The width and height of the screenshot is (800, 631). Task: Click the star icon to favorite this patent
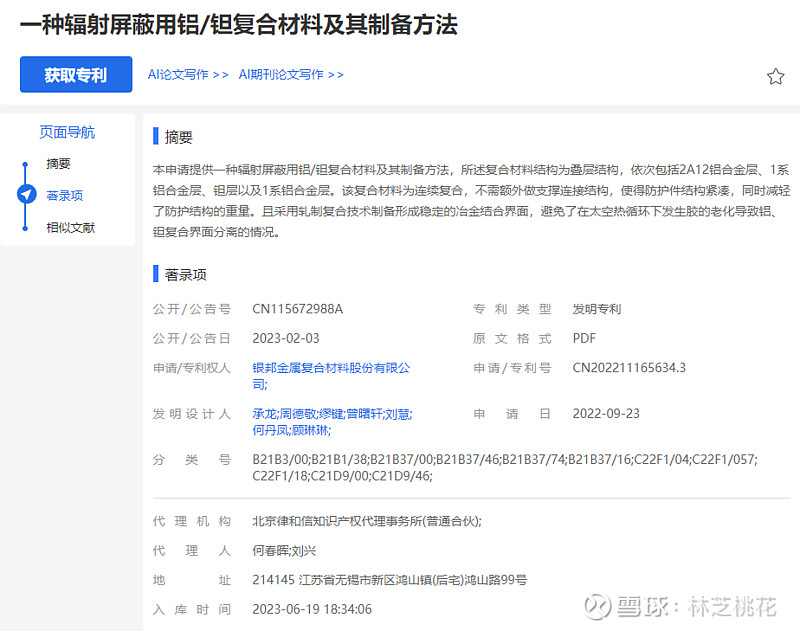[775, 75]
